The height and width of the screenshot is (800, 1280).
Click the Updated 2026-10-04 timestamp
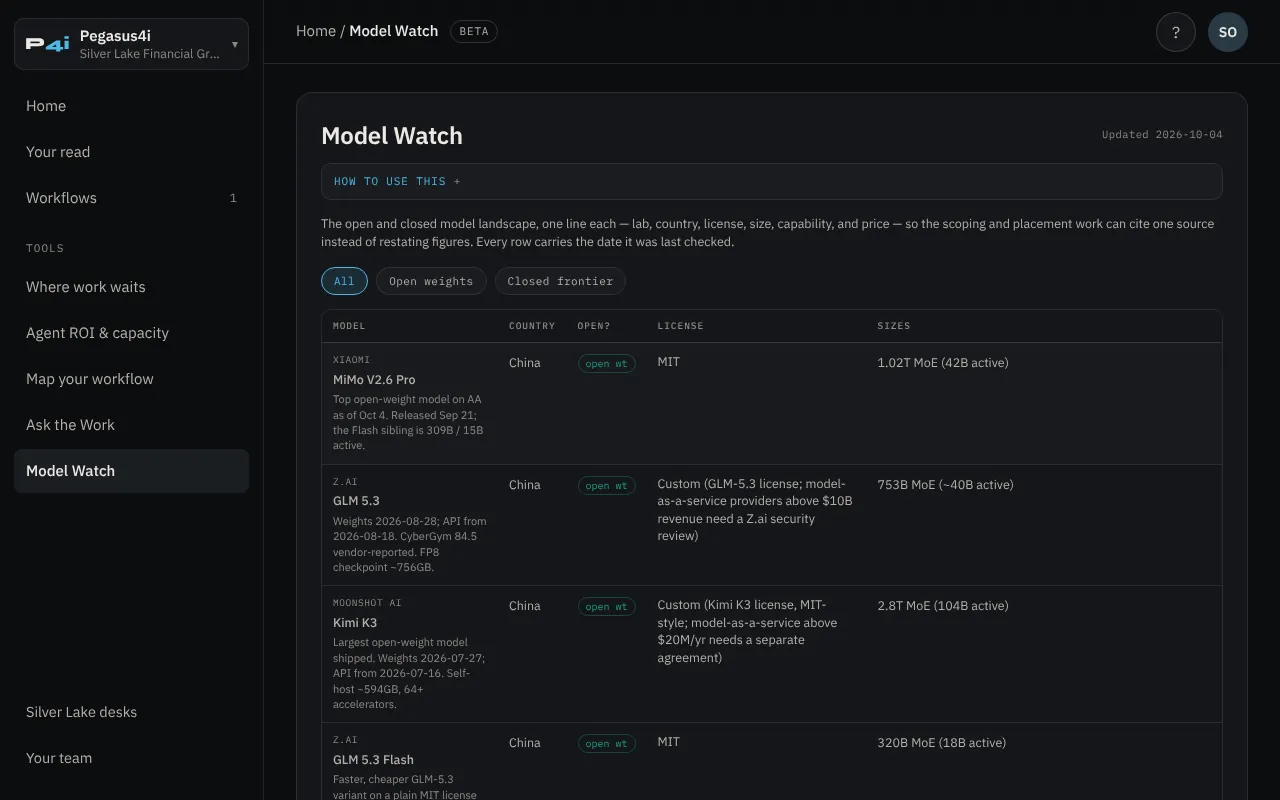[1162, 135]
